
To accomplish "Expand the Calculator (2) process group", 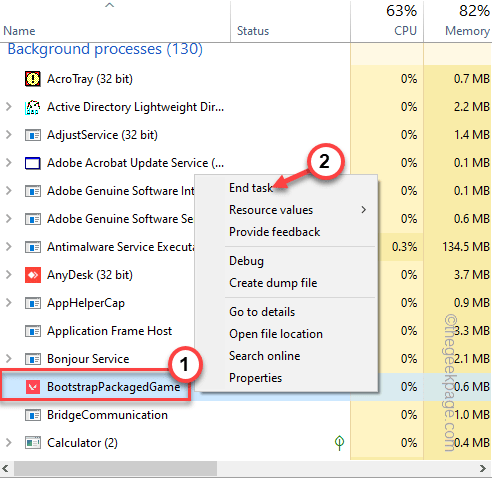I will pyautogui.click(x=9, y=443).
